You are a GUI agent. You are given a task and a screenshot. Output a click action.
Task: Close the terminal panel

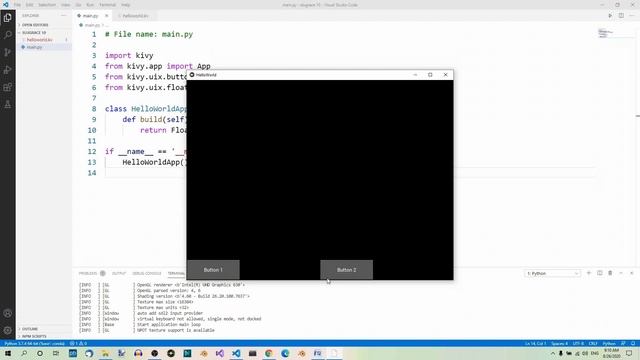(632, 273)
